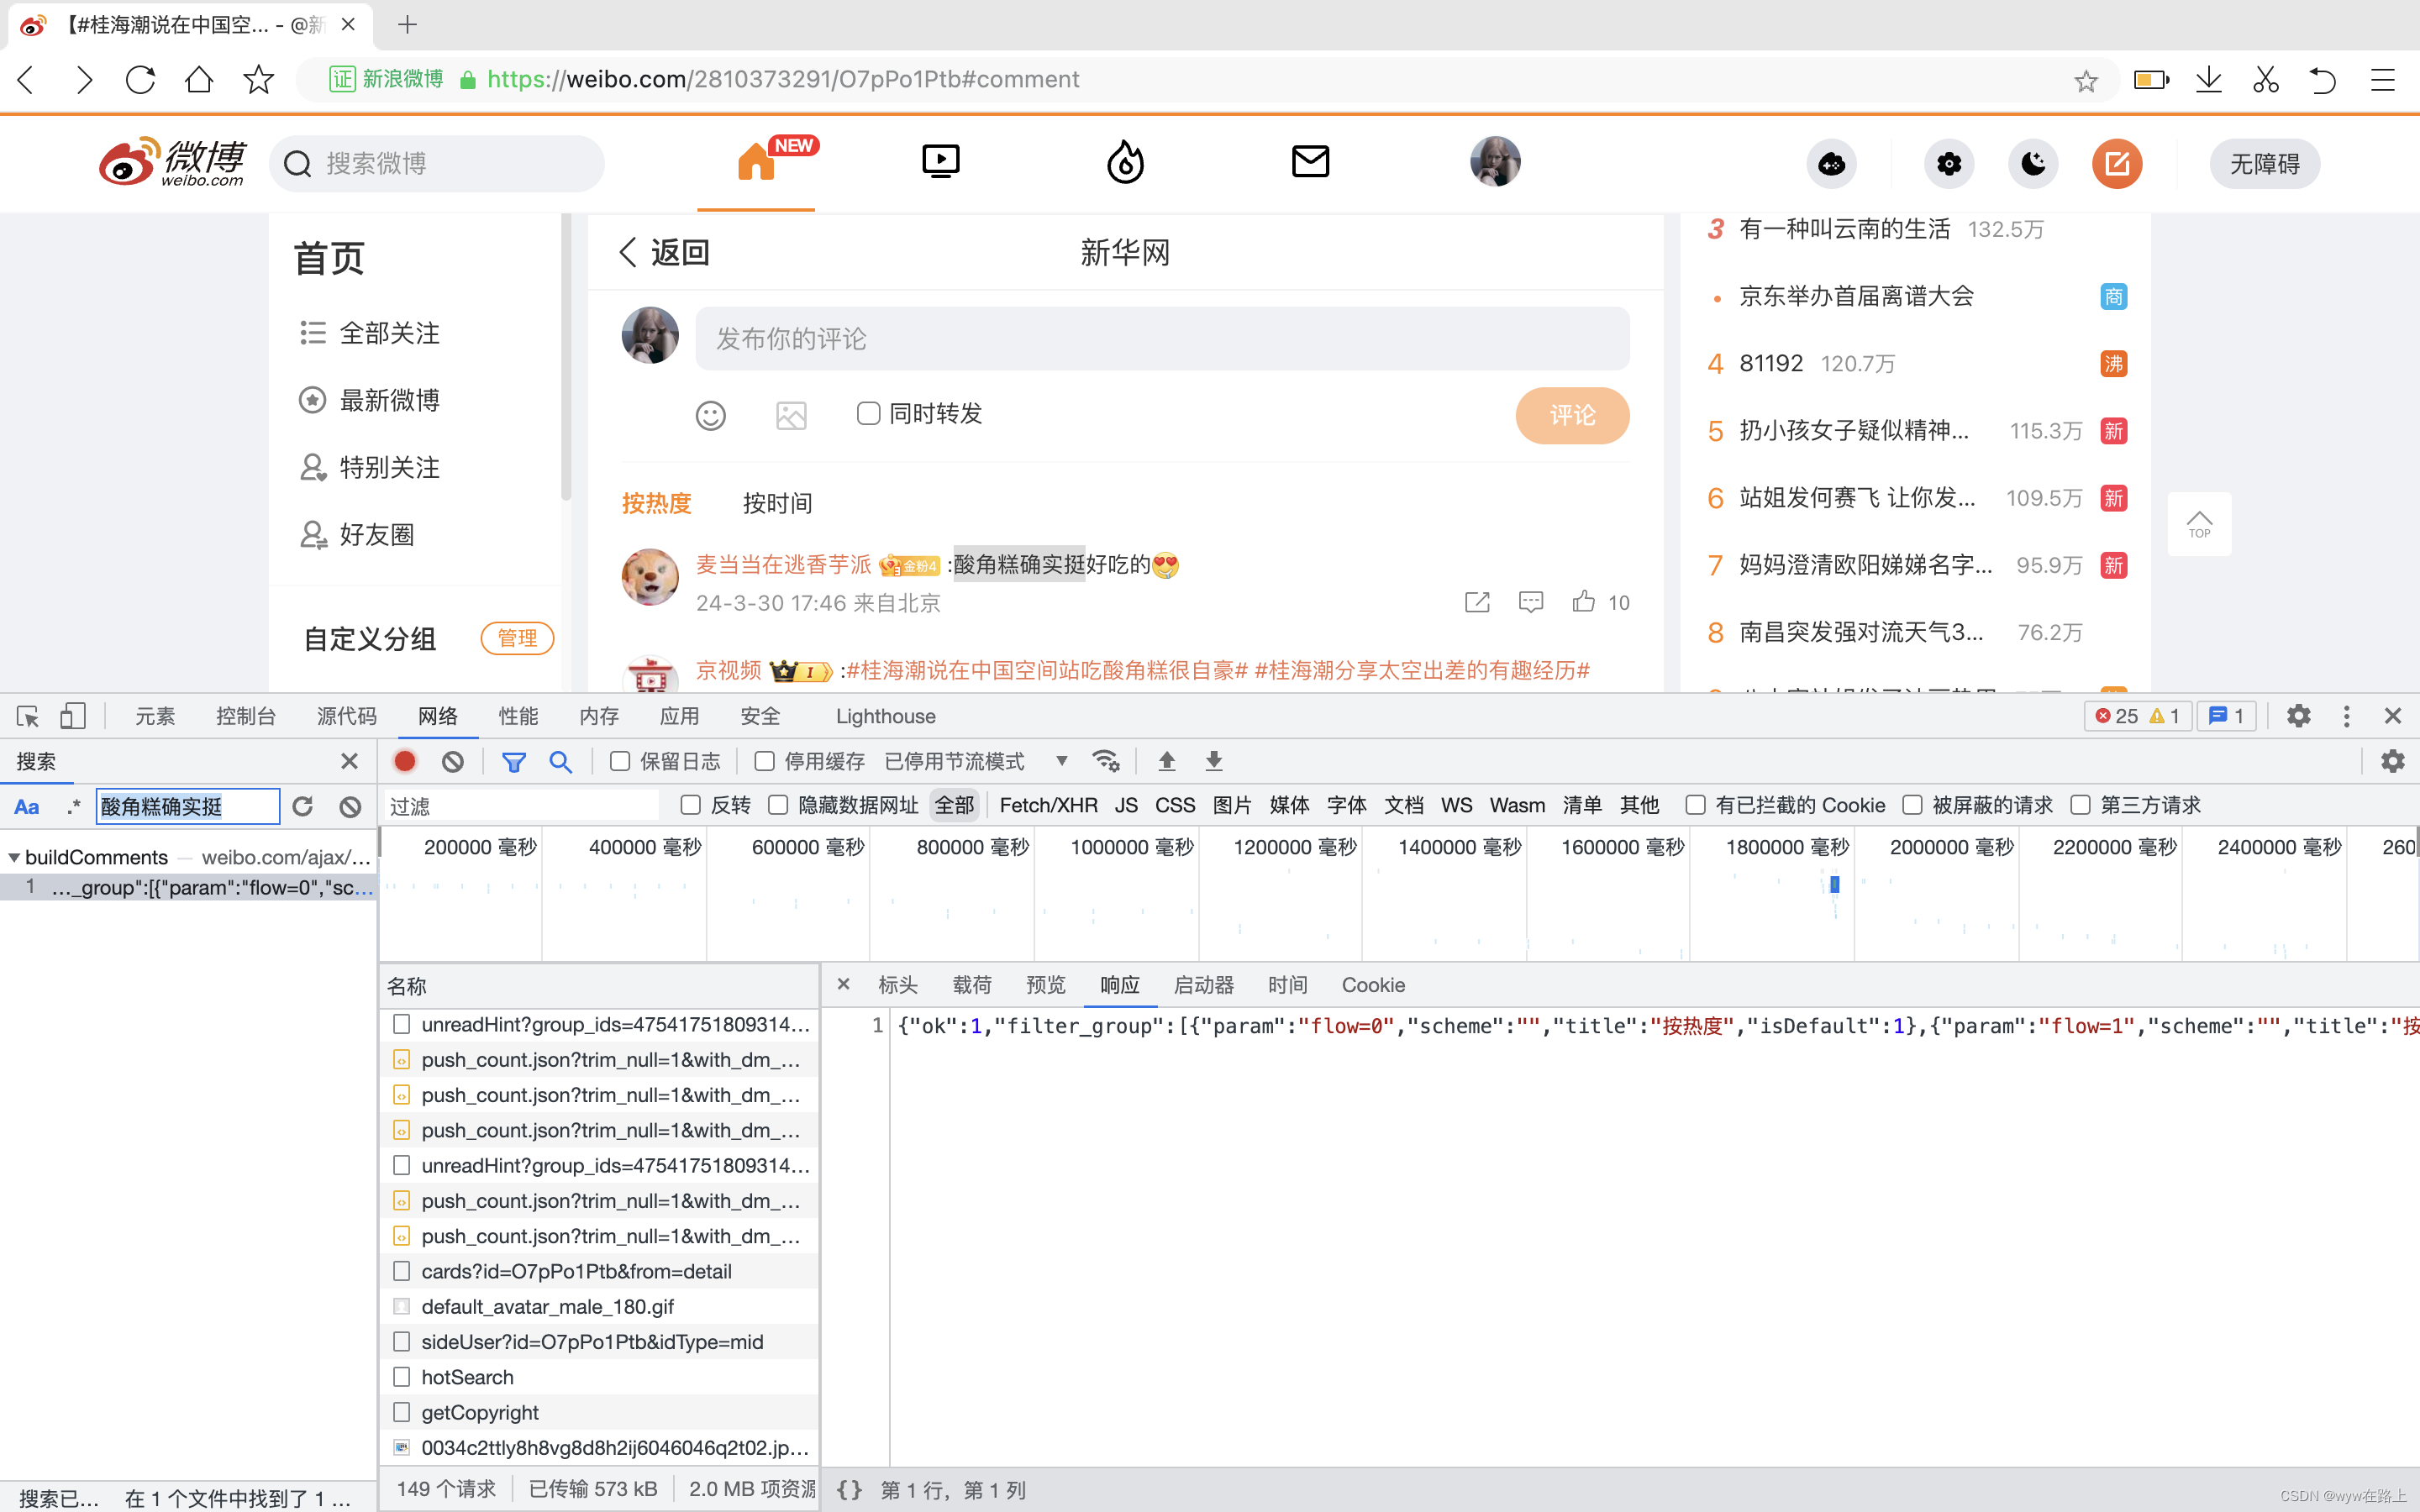This screenshot has height=1512, width=2420.
Task: Open DevTools three-dot more menu
Action: tap(2346, 716)
